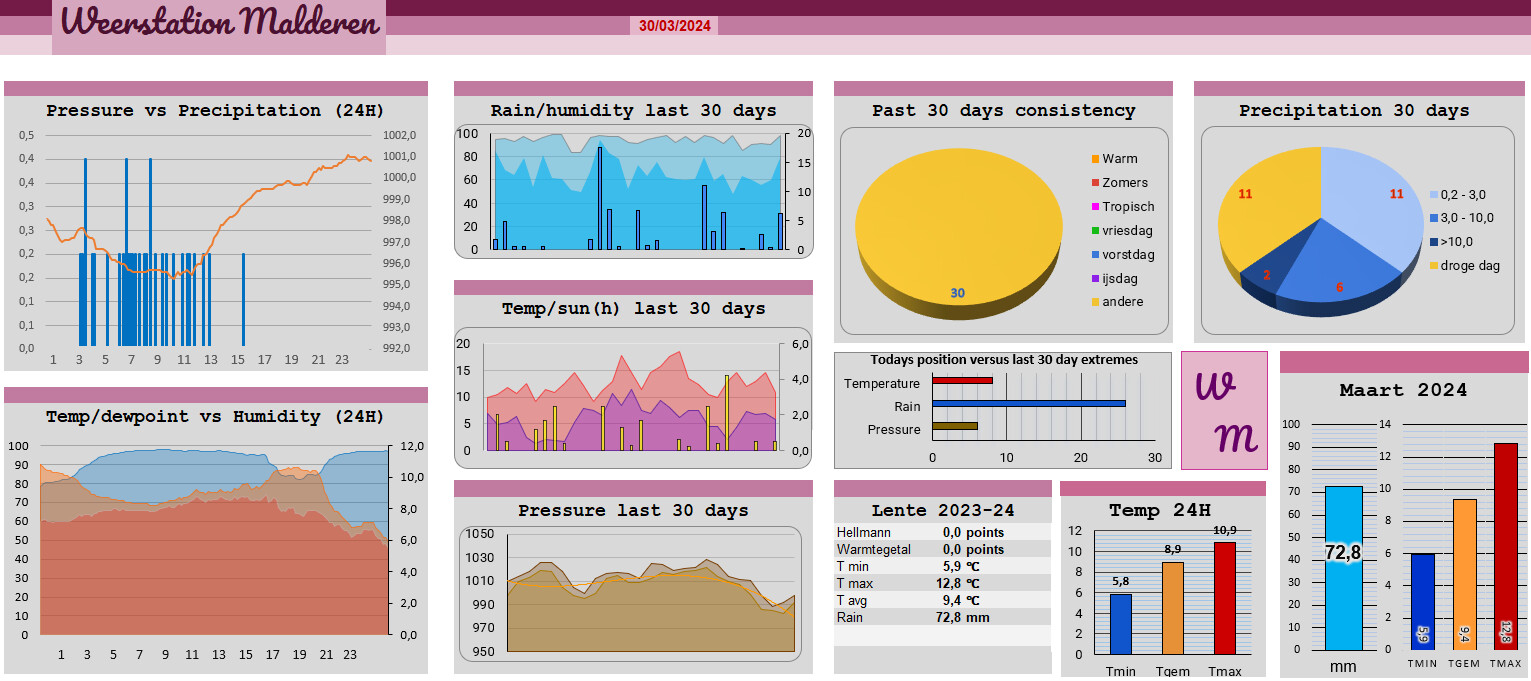This screenshot has height=681, width=1531.
Task: Click the blue Rain position bar
Action: tap(1029, 404)
